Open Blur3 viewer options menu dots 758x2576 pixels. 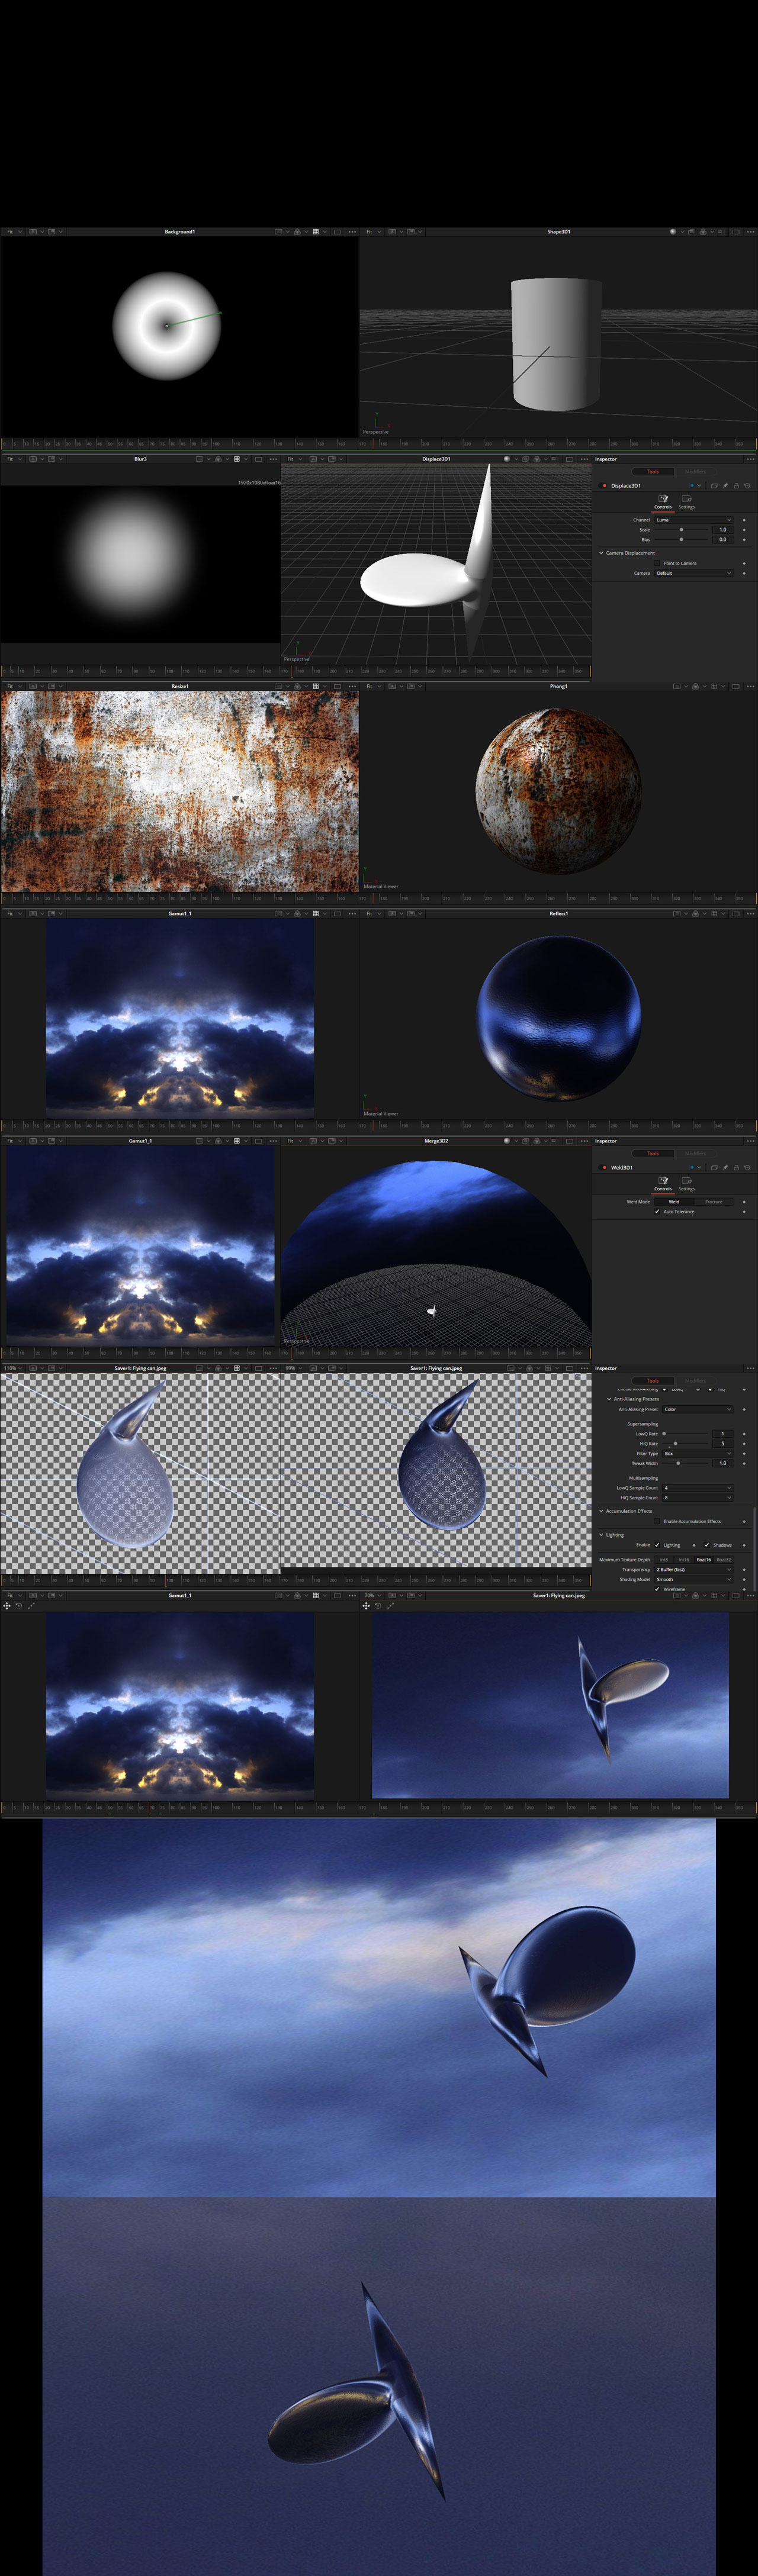point(274,459)
